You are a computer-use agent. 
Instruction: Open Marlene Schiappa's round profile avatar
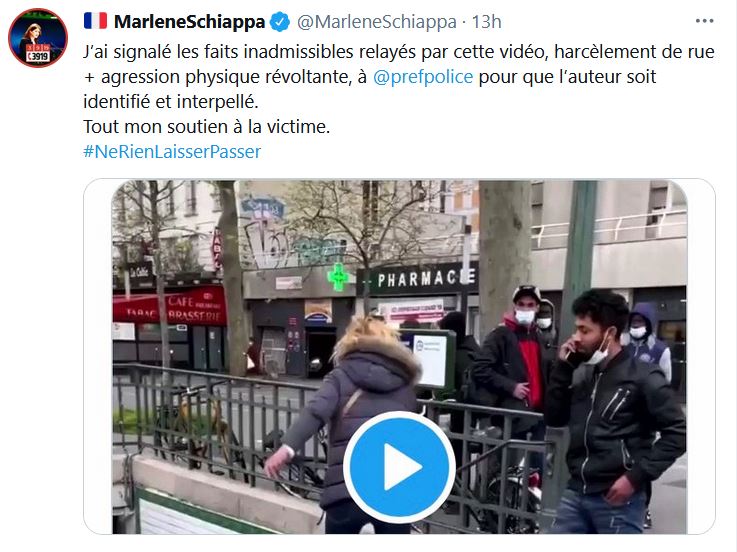point(38,38)
